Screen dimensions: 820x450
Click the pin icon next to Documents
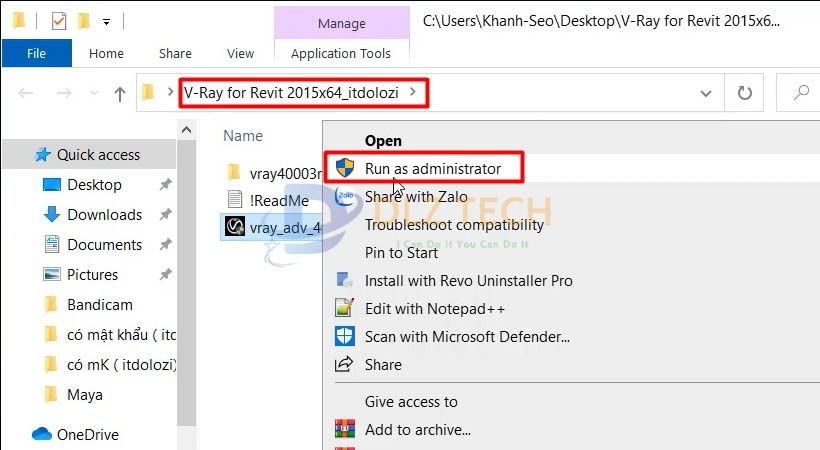(x=166, y=244)
